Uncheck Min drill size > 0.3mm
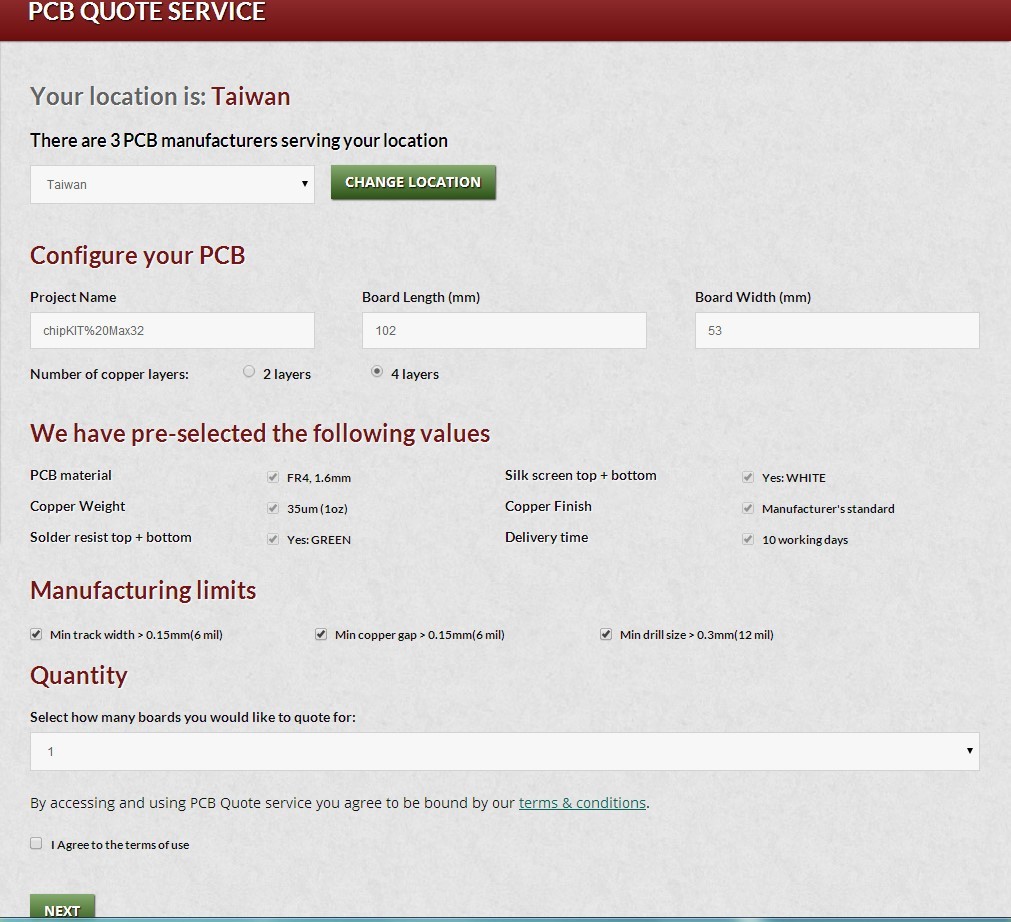The width and height of the screenshot is (1011, 922). tap(606, 634)
